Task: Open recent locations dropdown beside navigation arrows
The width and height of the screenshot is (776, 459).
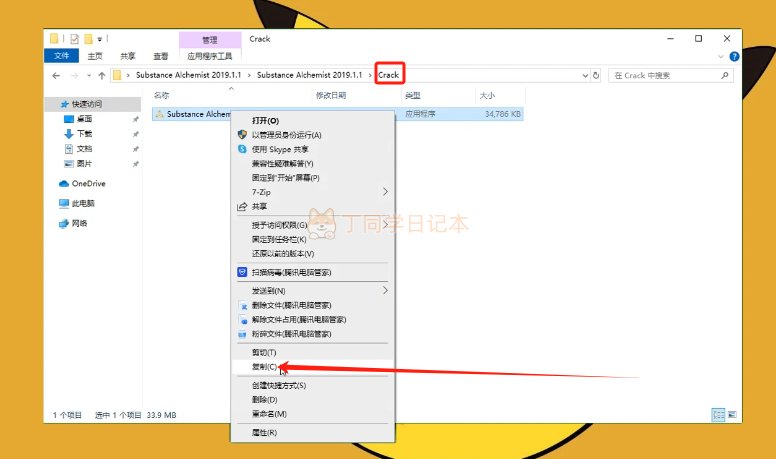Action: (x=89, y=75)
